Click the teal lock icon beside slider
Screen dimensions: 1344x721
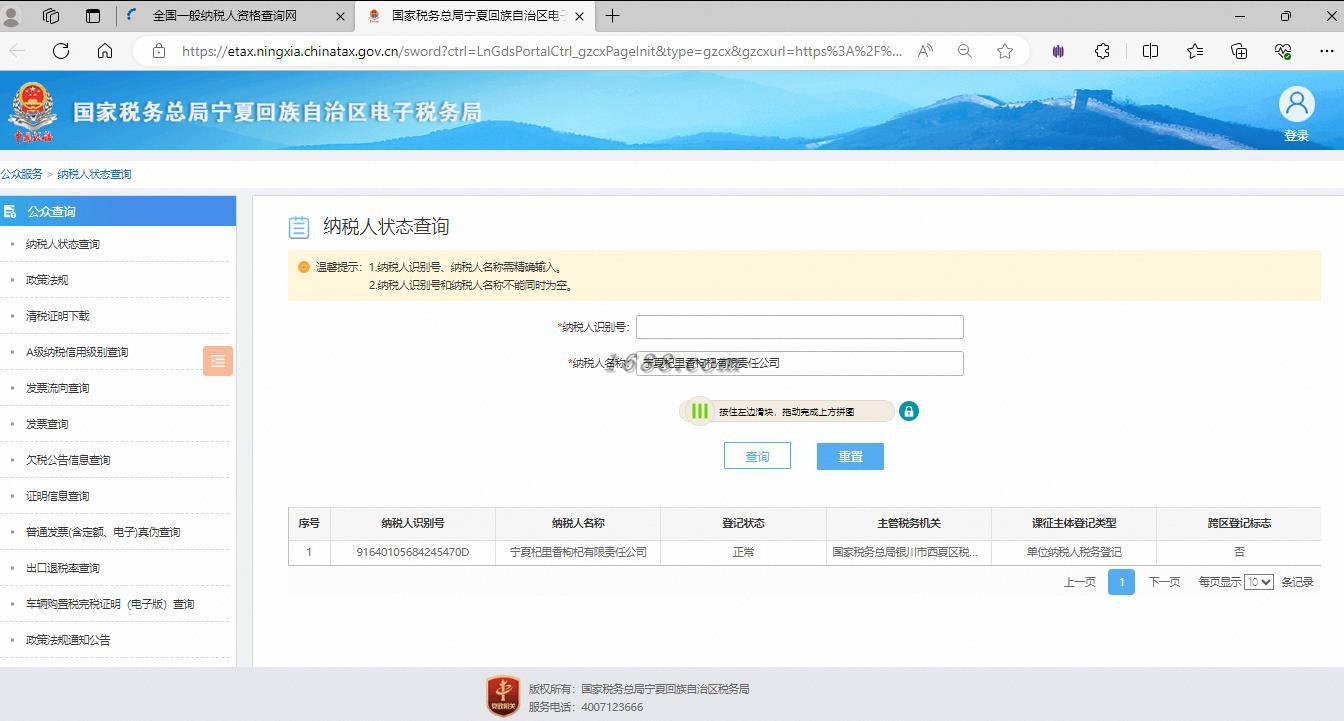908,411
